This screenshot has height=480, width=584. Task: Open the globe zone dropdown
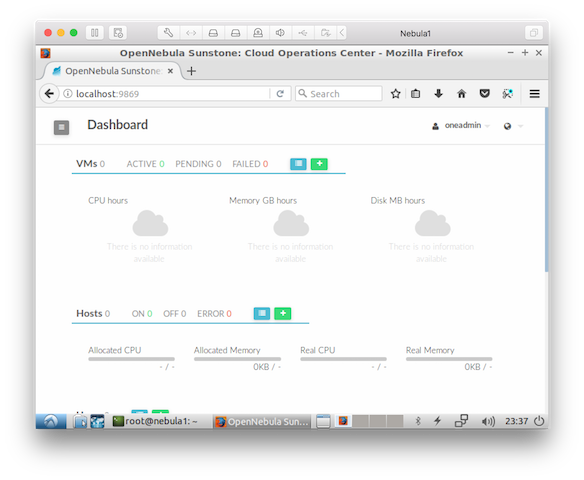513,126
